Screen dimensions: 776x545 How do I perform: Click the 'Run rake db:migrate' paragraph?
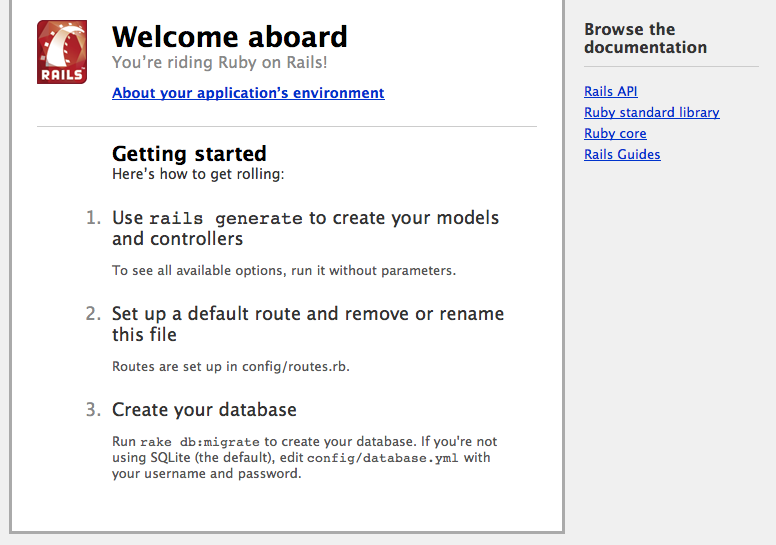coord(304,457)
